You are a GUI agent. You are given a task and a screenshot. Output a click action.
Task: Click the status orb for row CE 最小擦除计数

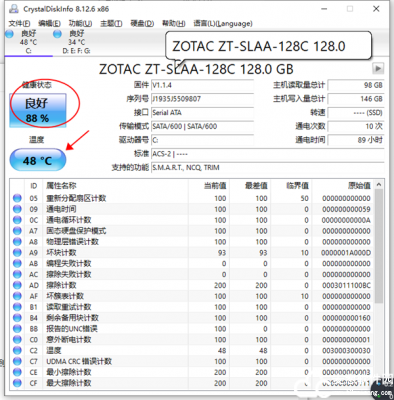click(17, 372)
